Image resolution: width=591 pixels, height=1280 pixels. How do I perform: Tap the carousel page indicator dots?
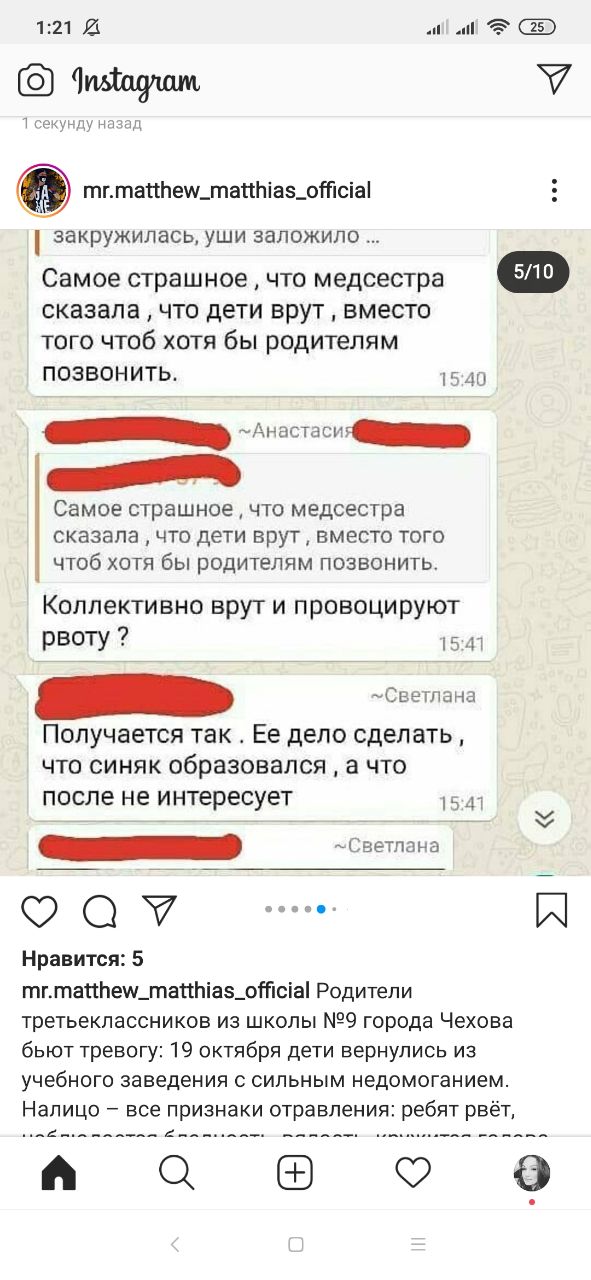point(301,909)
